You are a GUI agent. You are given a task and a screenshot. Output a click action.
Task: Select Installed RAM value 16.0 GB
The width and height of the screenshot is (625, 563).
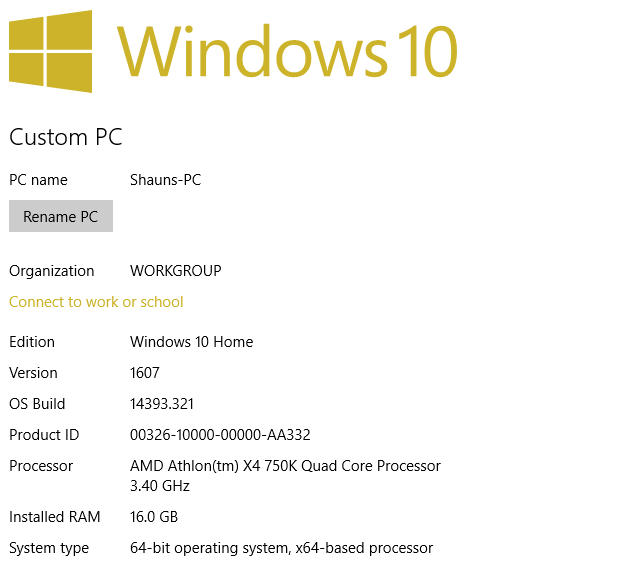coord(154,517)
